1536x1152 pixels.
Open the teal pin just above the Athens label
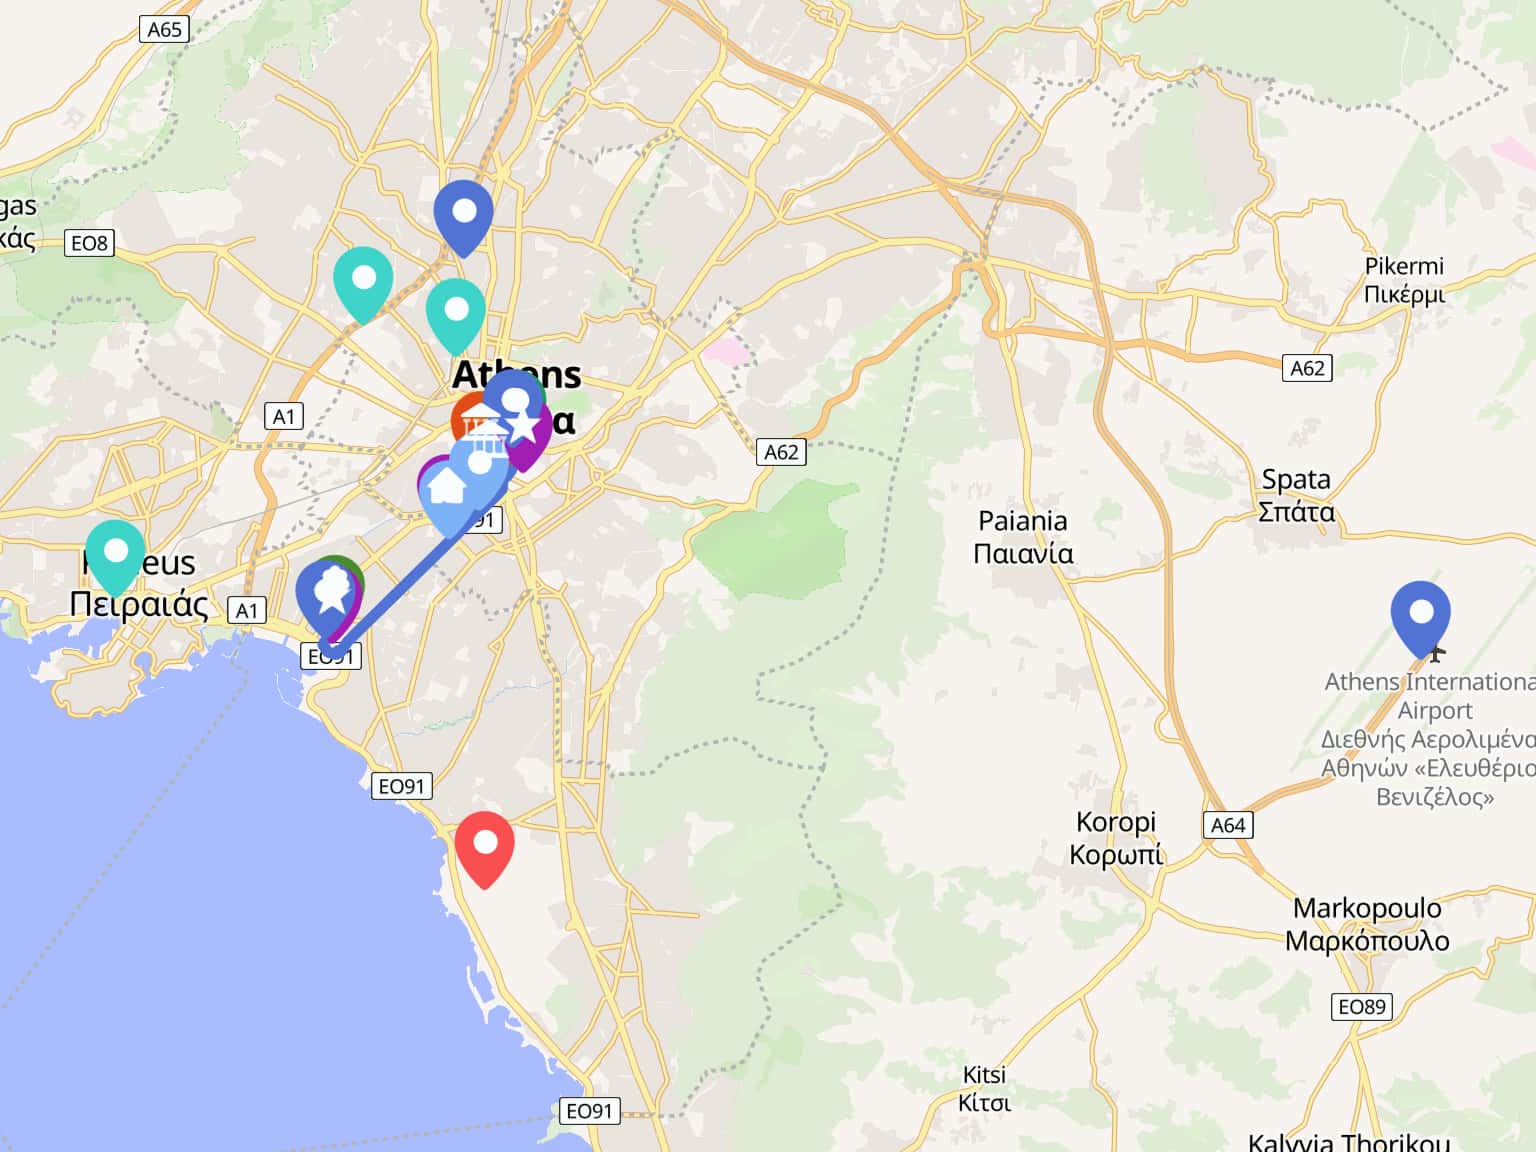click(x=456, y=316)
